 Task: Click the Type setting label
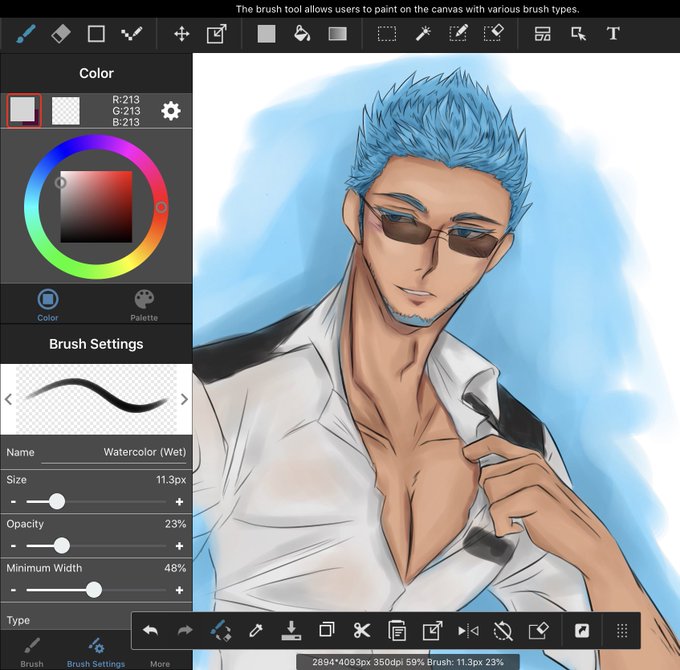click(18, 620)
